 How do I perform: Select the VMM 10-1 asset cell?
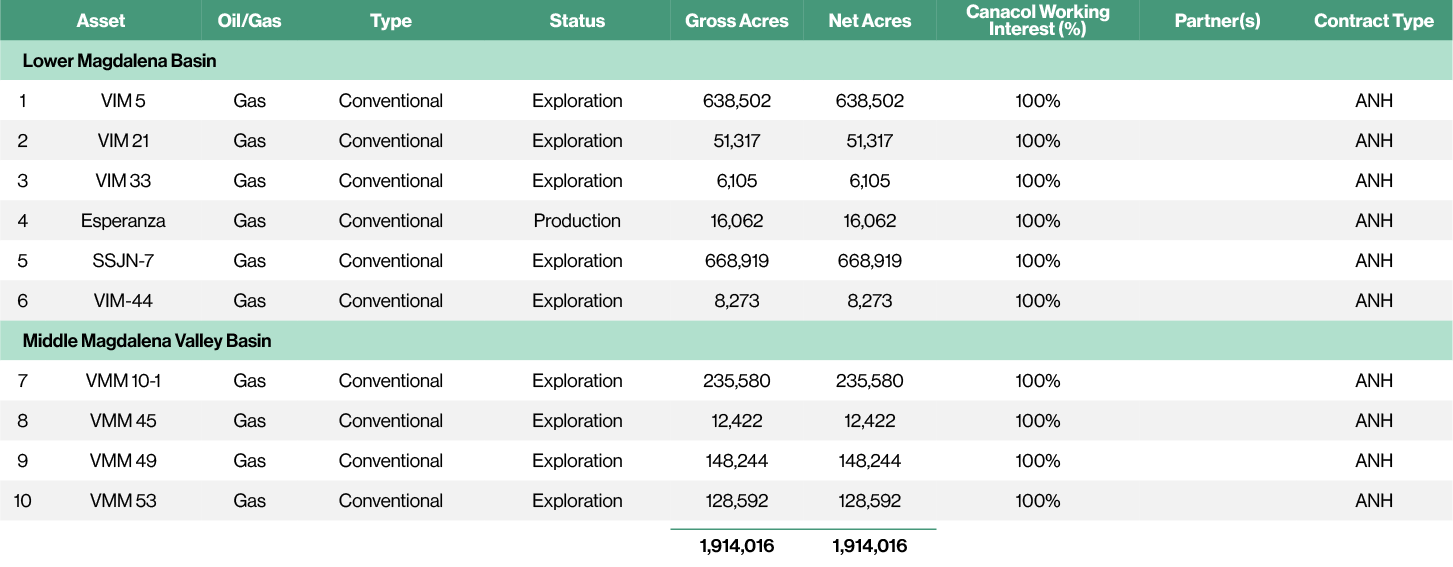pos(123,381)
